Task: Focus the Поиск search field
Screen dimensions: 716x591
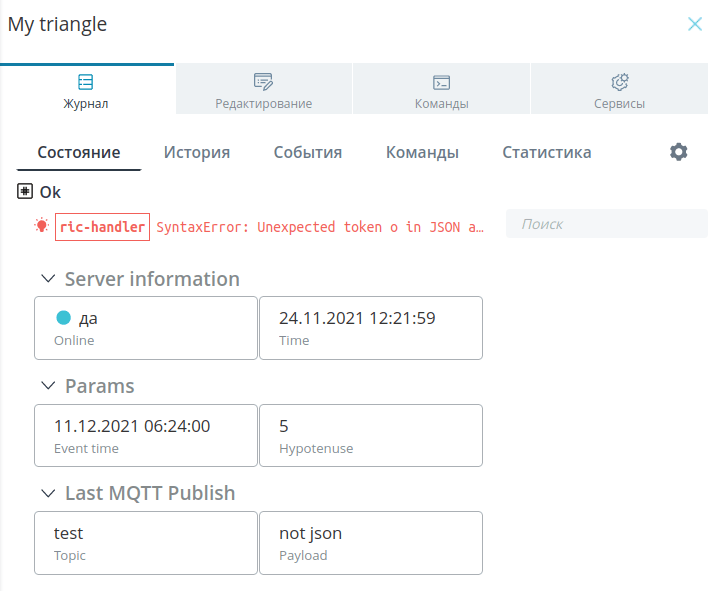Action: 606,224
